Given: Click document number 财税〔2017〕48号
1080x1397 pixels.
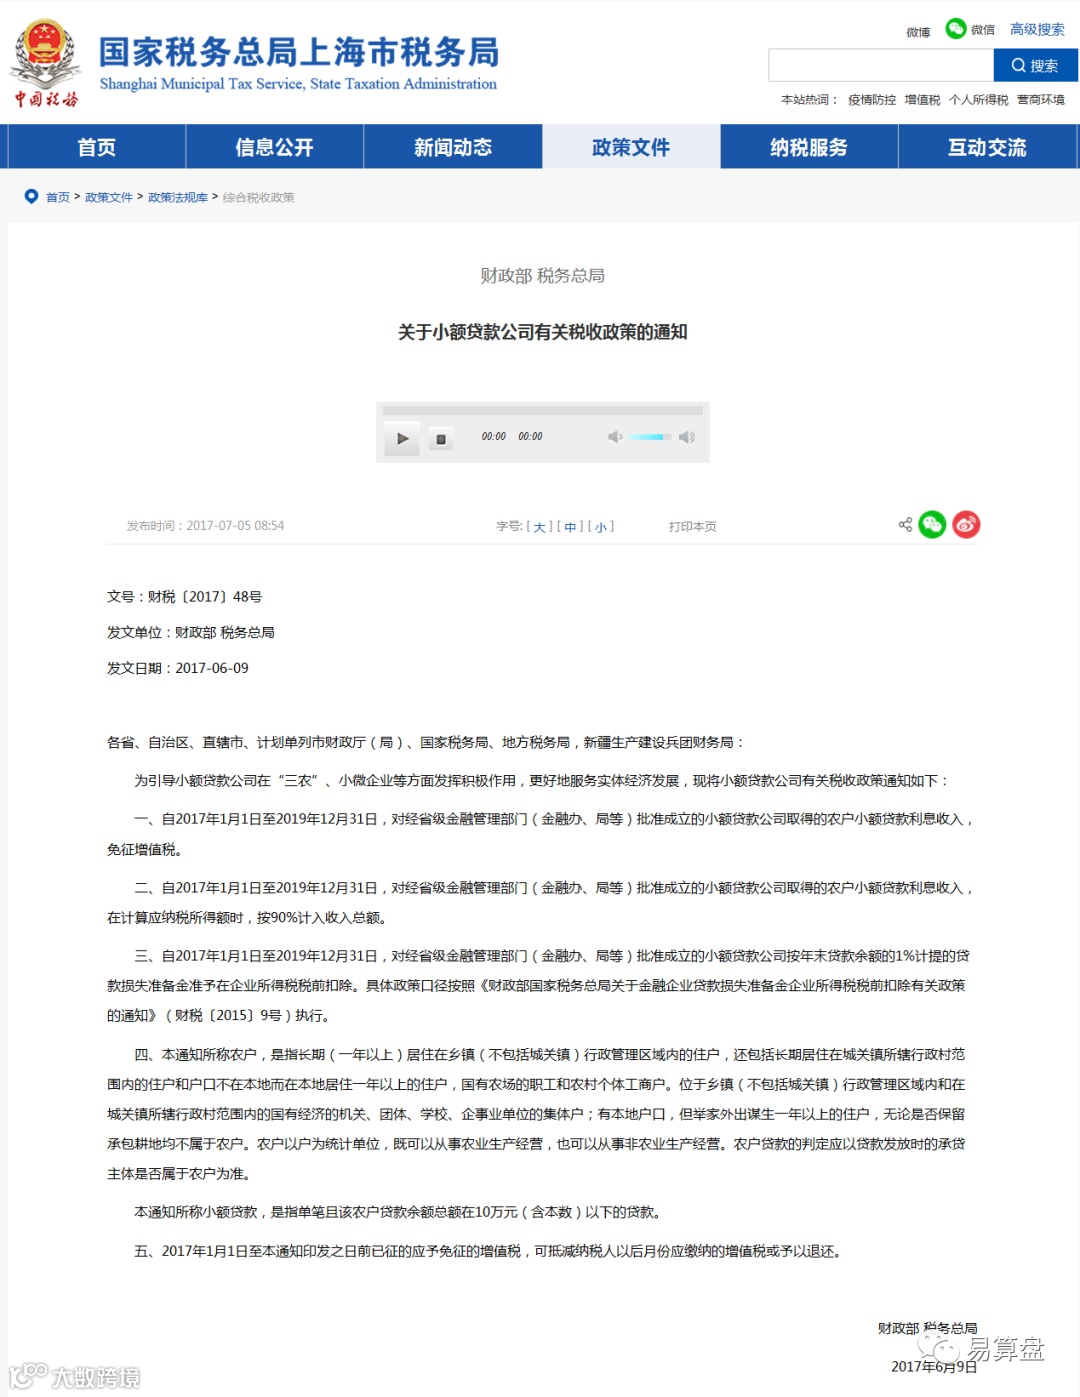Looking at the screenshot, I should click(205, 597).
